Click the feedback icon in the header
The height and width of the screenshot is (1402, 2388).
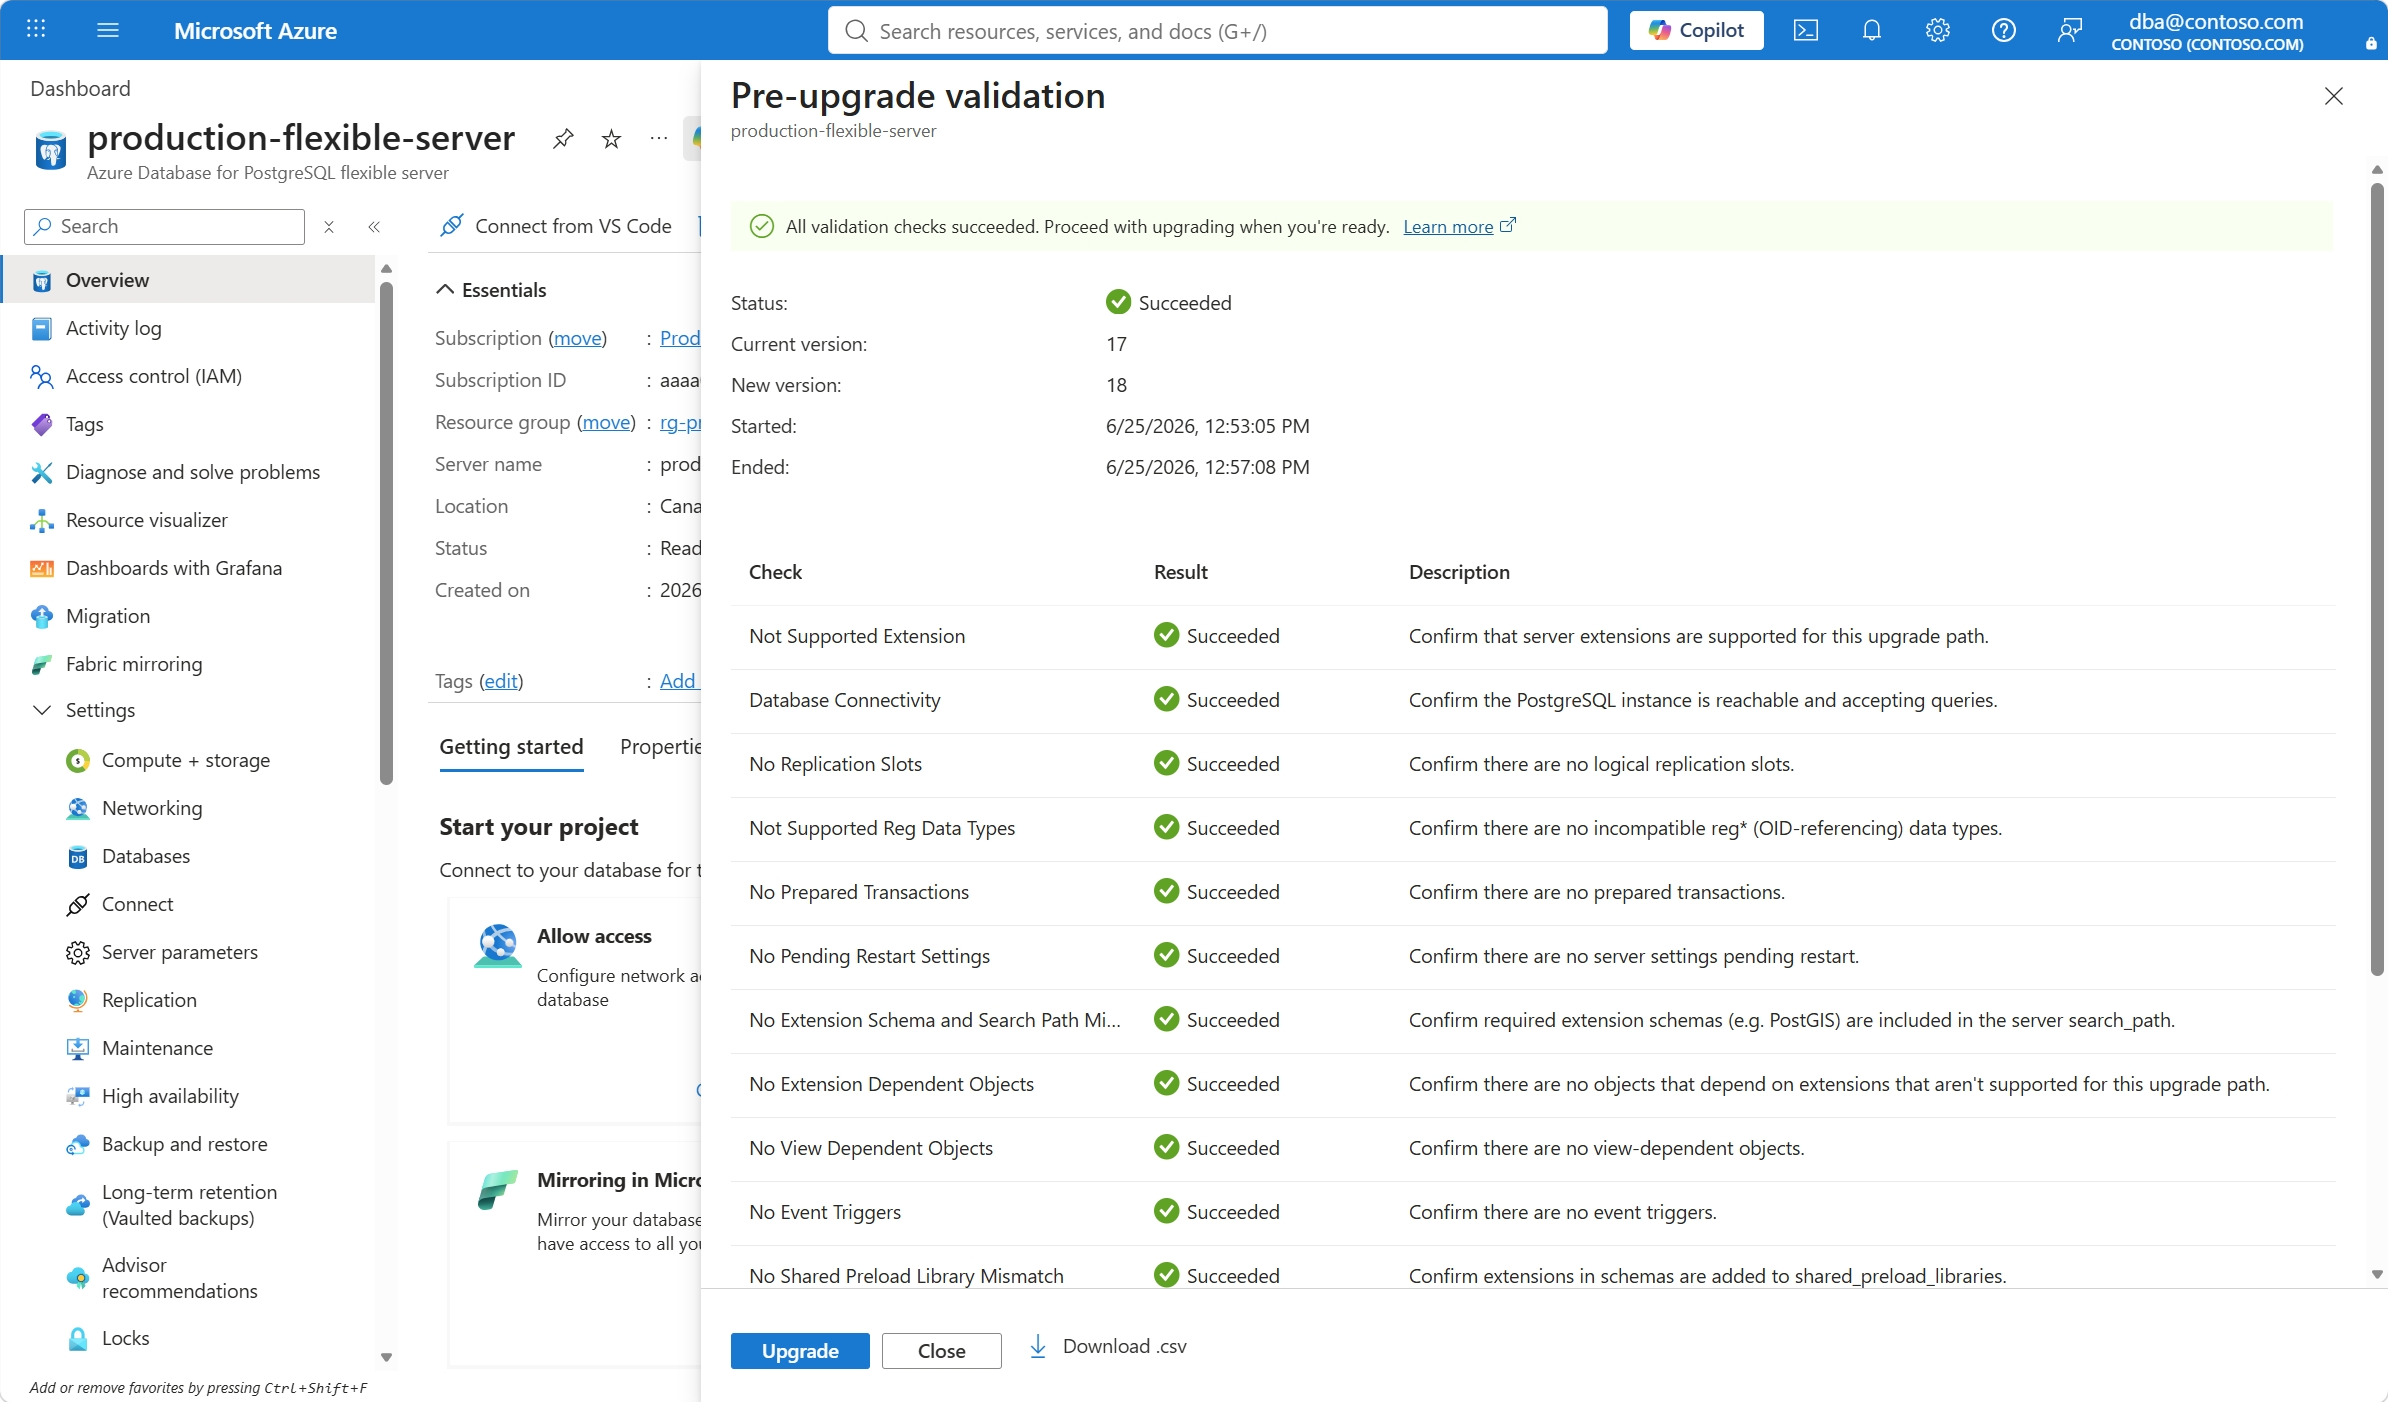pos(2069,31)
